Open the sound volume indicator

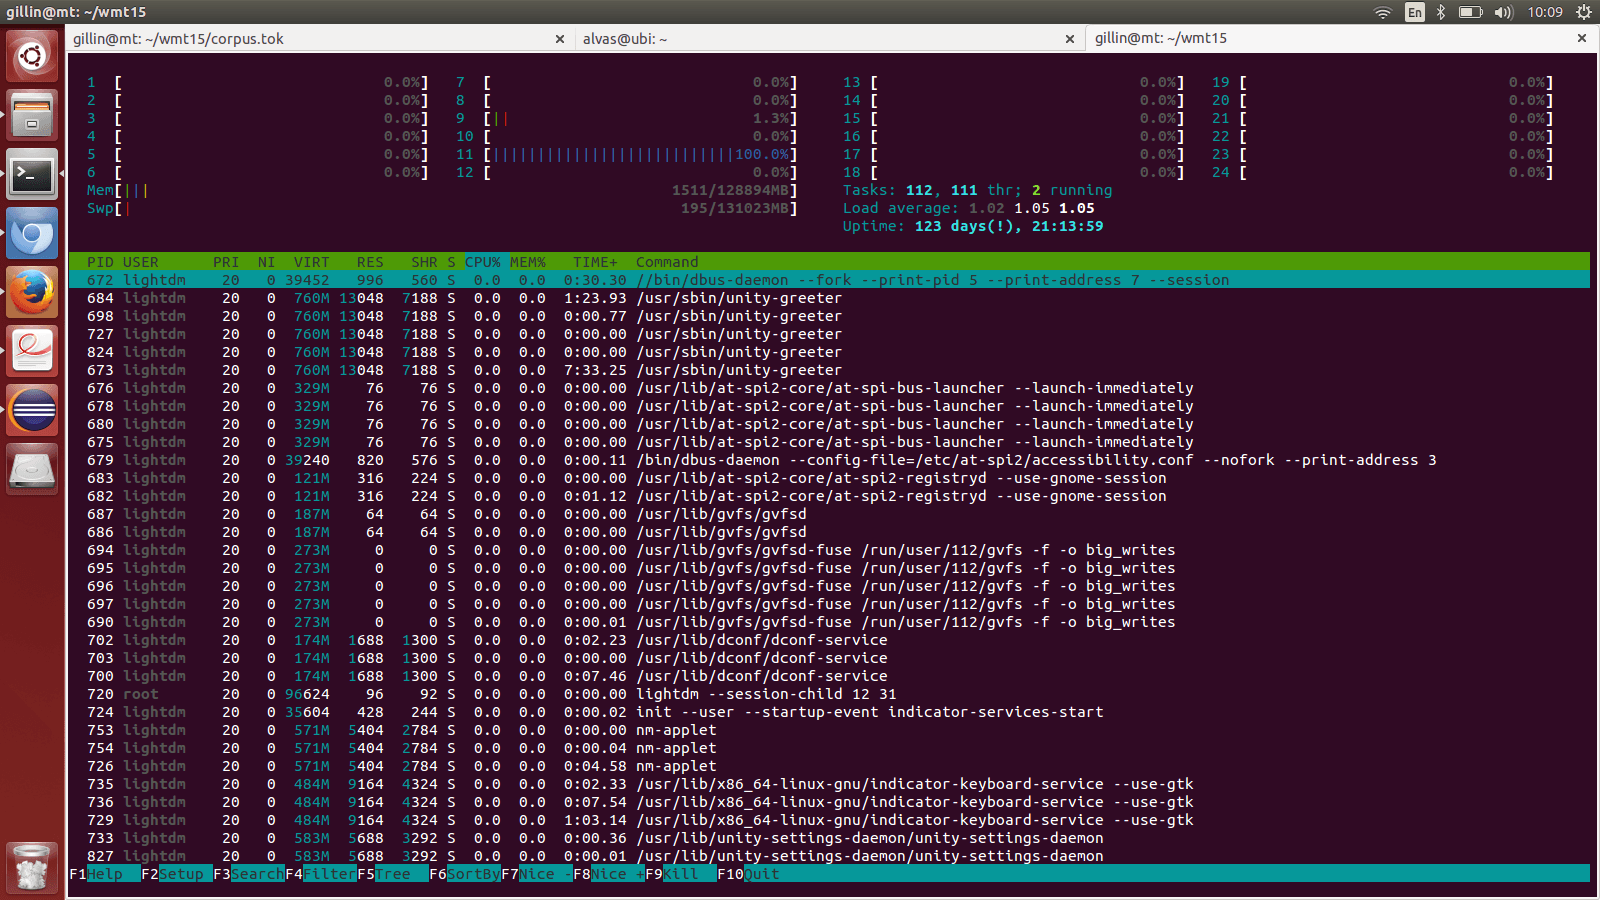pos(1504,12)
